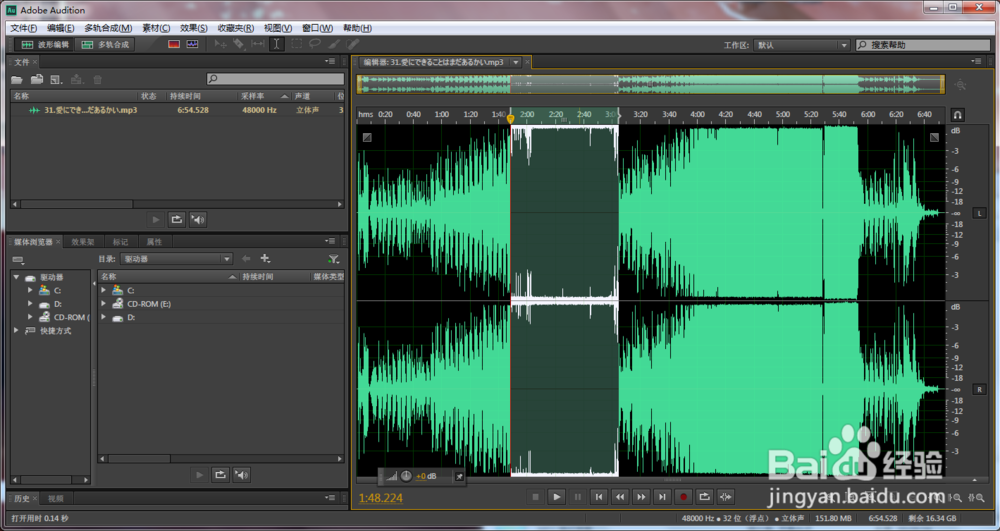
Task: Switch to the 标记 tab
Action: coord(121,242)
